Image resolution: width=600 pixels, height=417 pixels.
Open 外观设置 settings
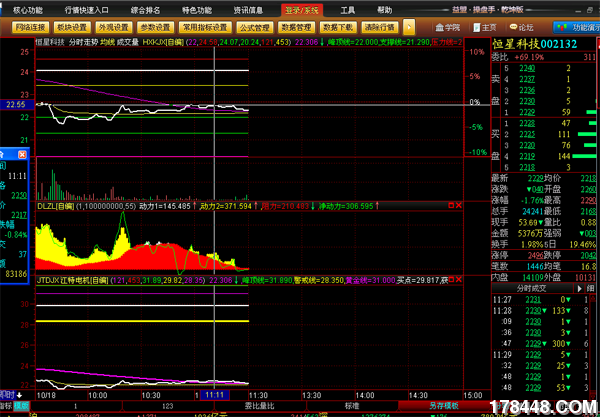click(x=114, y=28)
